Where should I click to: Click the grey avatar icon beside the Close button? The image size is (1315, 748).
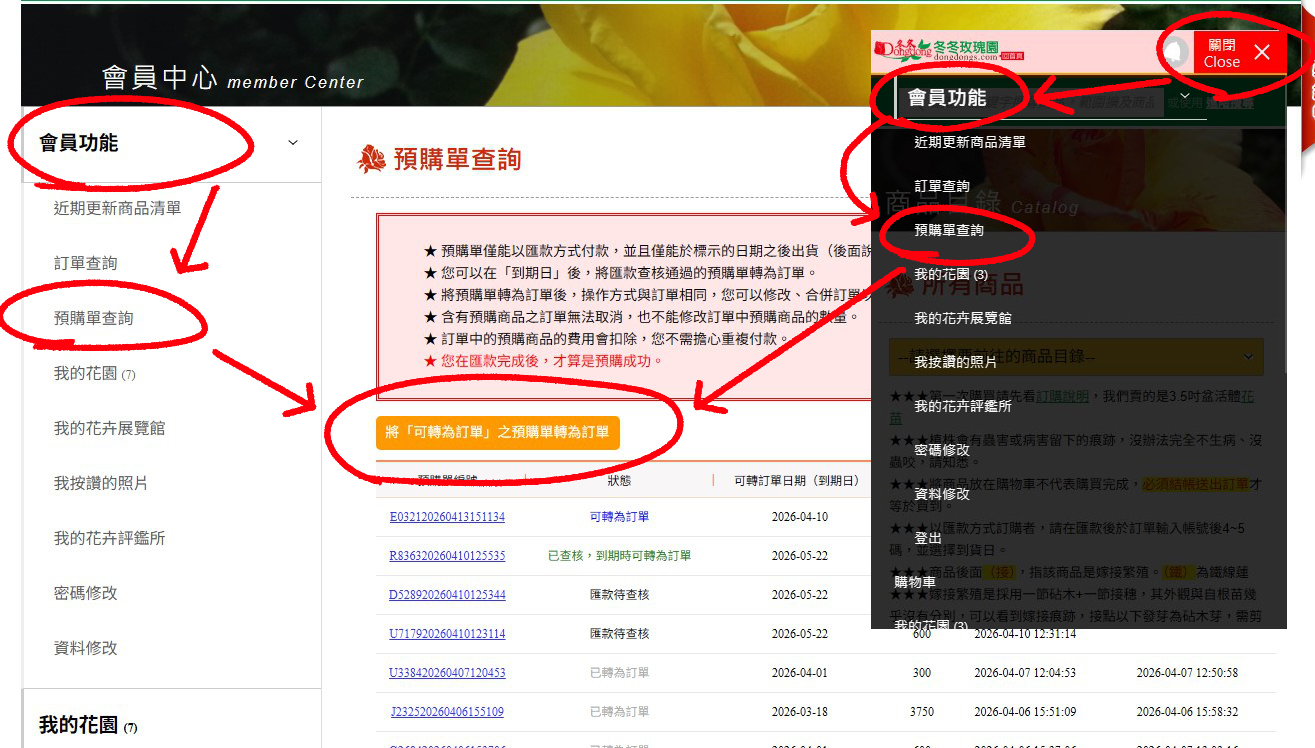[x=1177, y=52]
